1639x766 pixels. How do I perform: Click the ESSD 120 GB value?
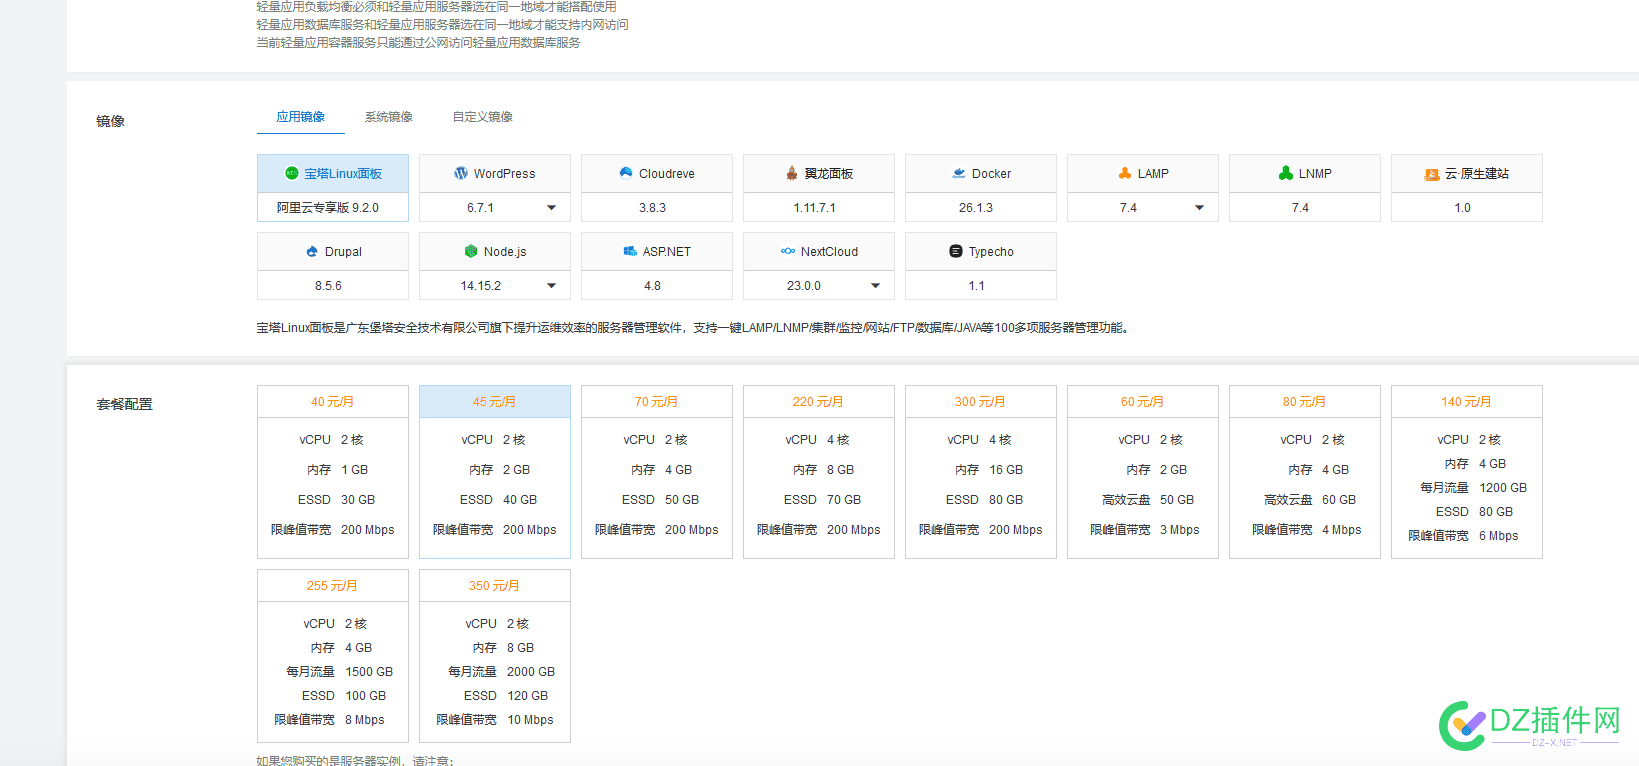[x=528, y=696]
